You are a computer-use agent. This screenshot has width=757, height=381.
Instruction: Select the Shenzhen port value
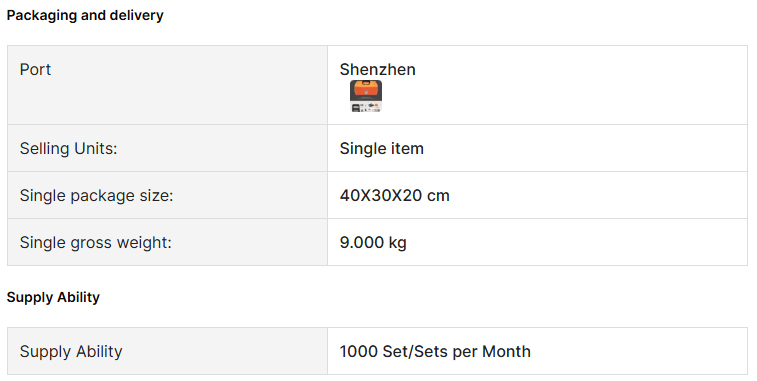[378, 70]
